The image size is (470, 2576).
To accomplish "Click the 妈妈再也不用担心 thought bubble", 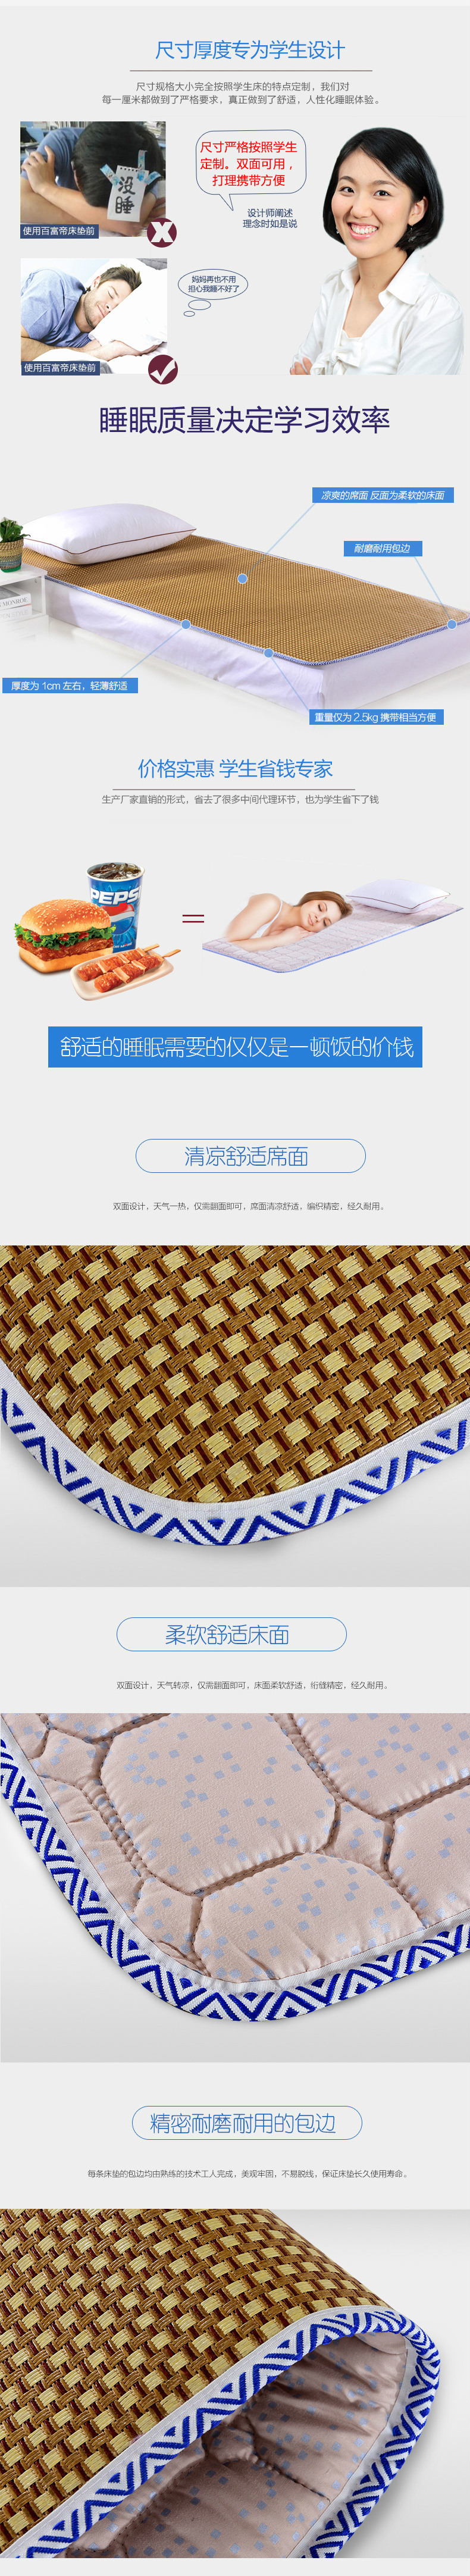I will coord(213,285).
